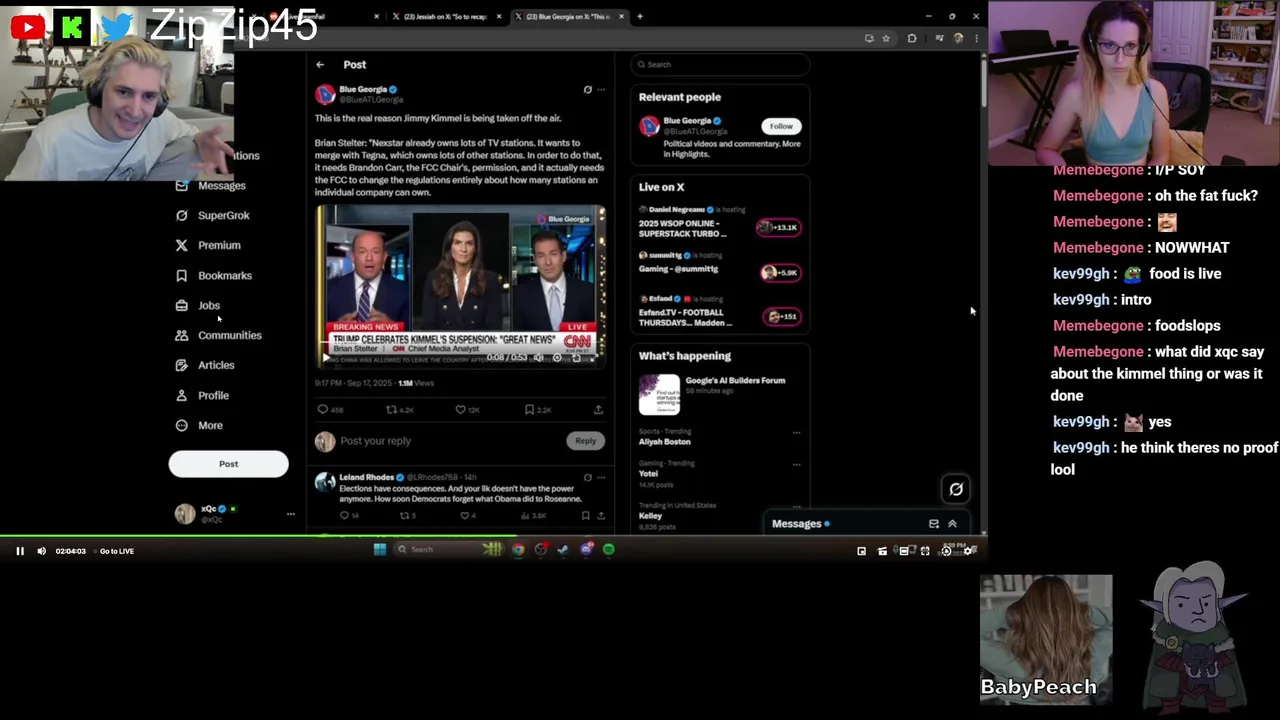Open Messages in the X sidebar
1280x720 pixels.
click(211, 186)
